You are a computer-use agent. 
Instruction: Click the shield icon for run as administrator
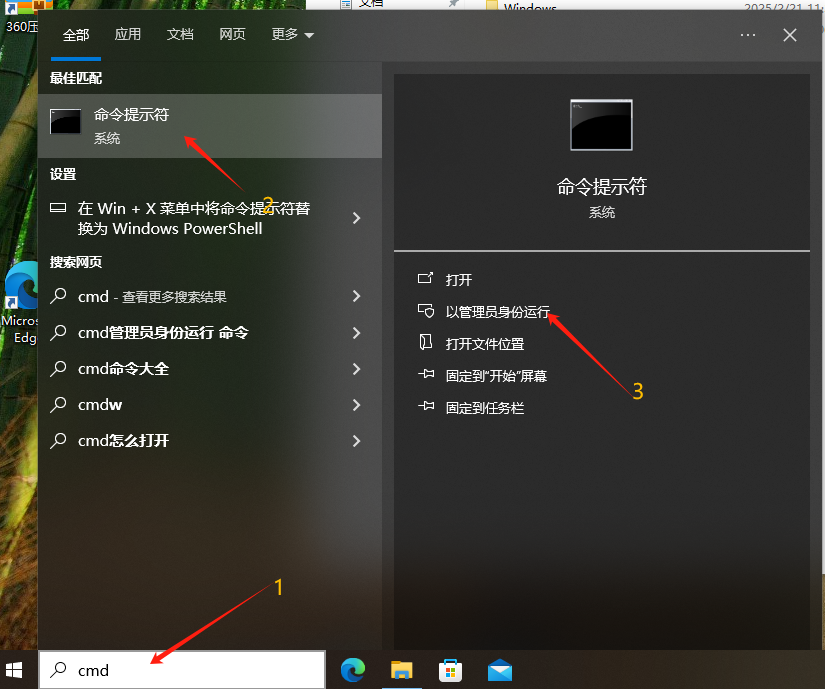click(x=426, y=311)
